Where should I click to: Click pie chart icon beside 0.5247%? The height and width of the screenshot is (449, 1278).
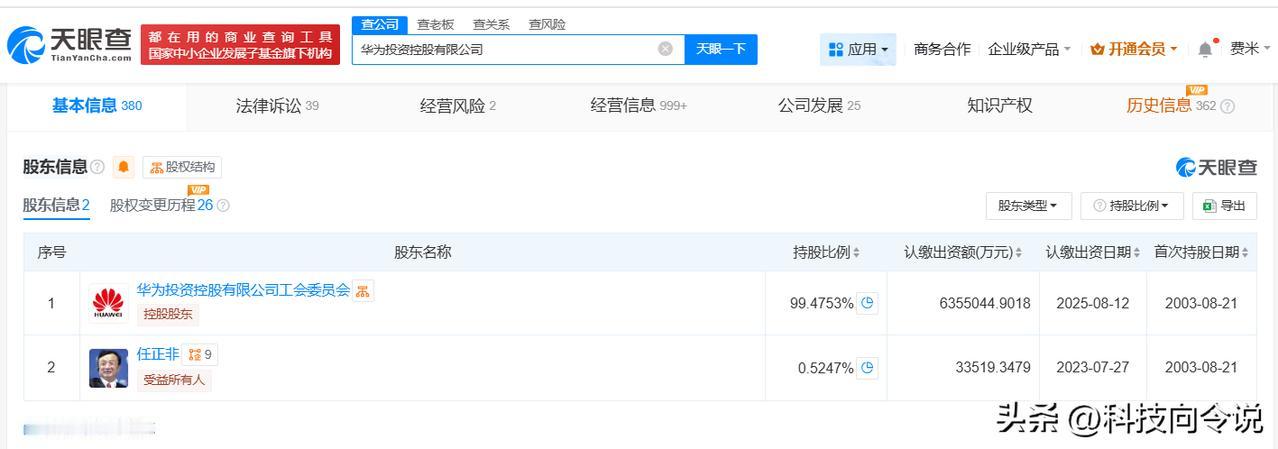point(867,368)
